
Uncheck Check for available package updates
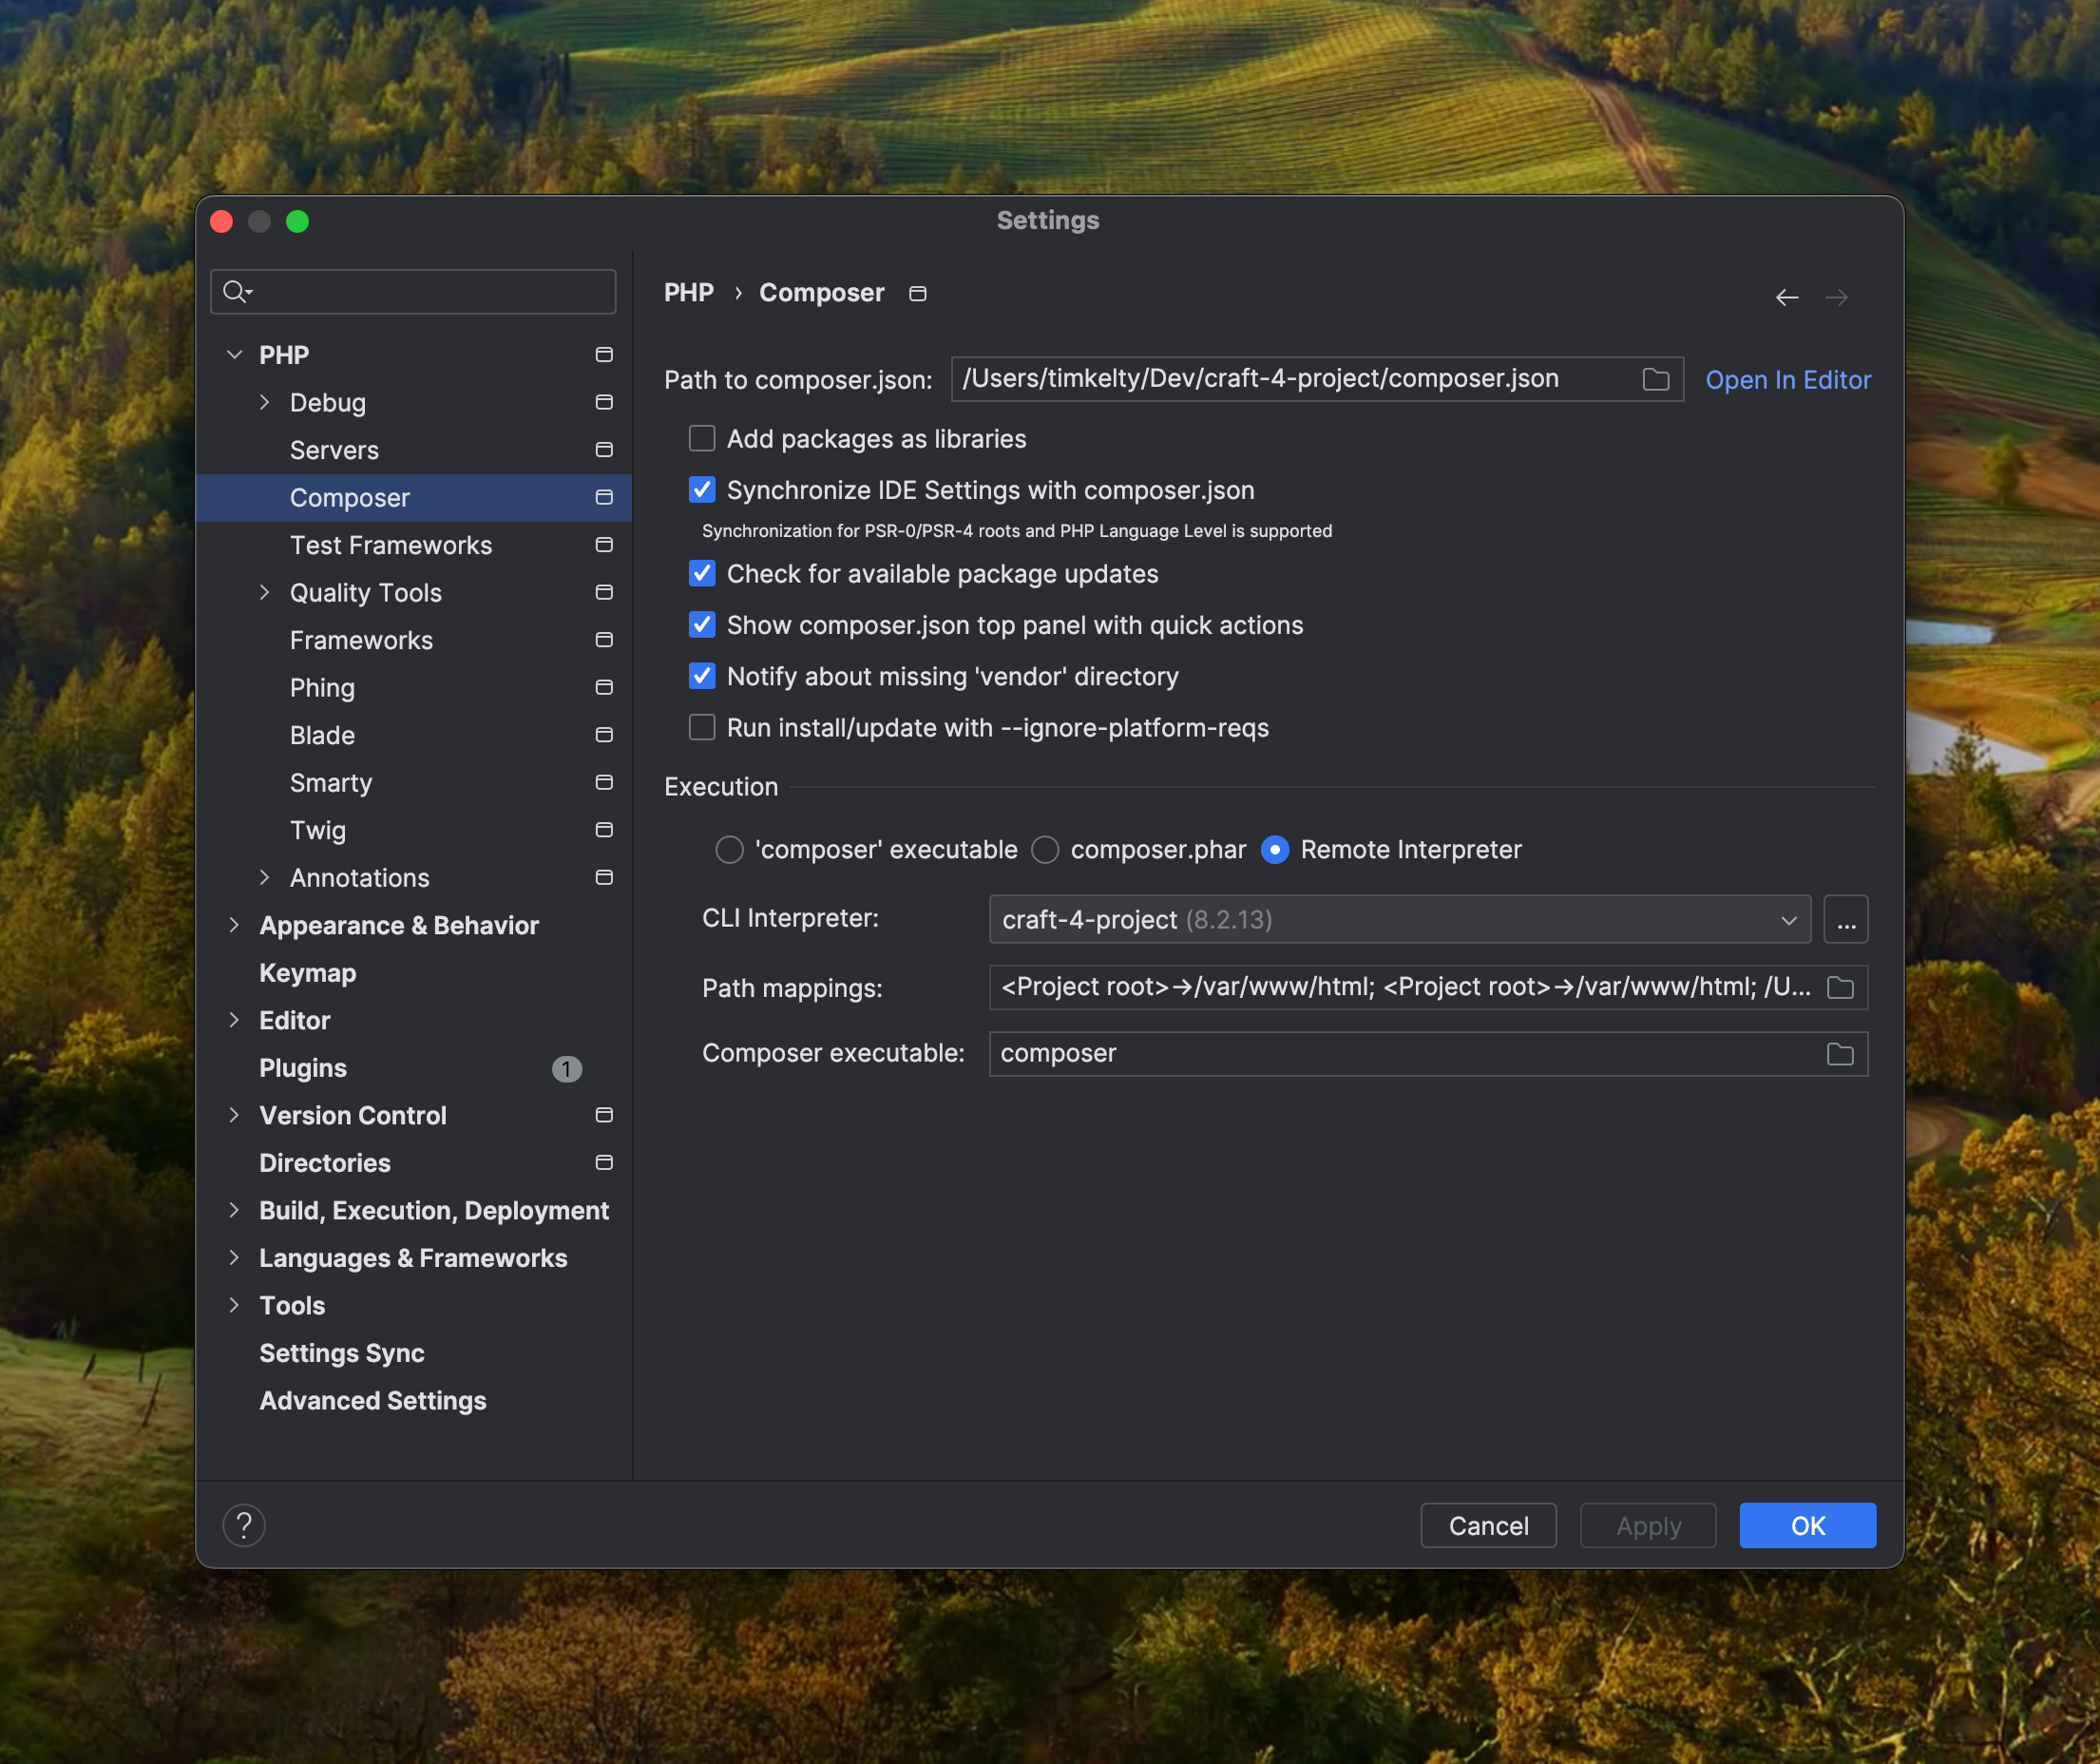[x=702, y=574]
